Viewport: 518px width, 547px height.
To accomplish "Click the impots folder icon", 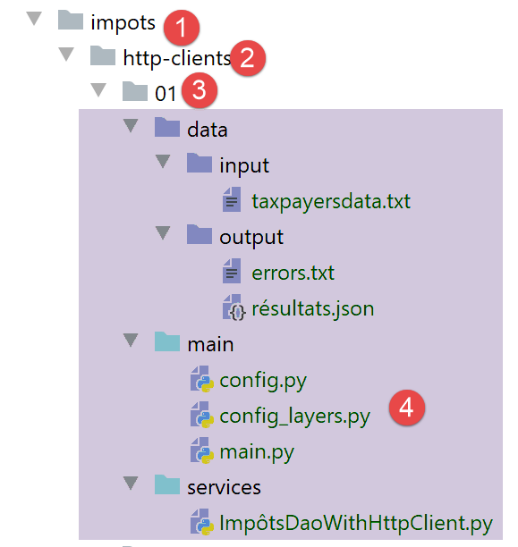I will 70,20.
